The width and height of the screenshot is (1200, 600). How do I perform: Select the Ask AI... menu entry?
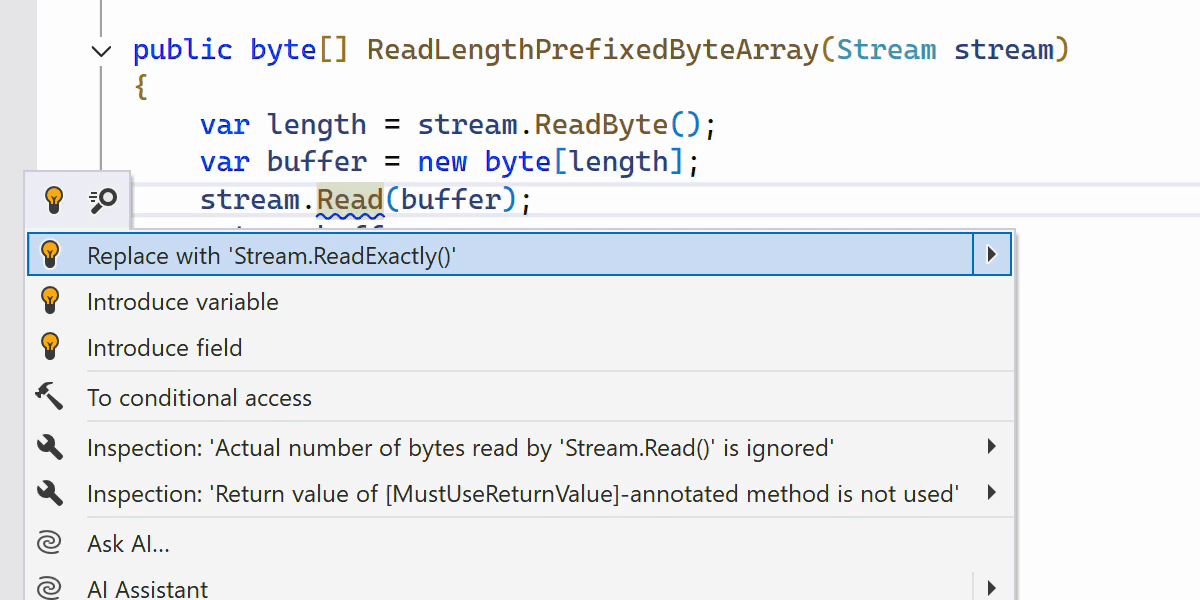(128, 544)
